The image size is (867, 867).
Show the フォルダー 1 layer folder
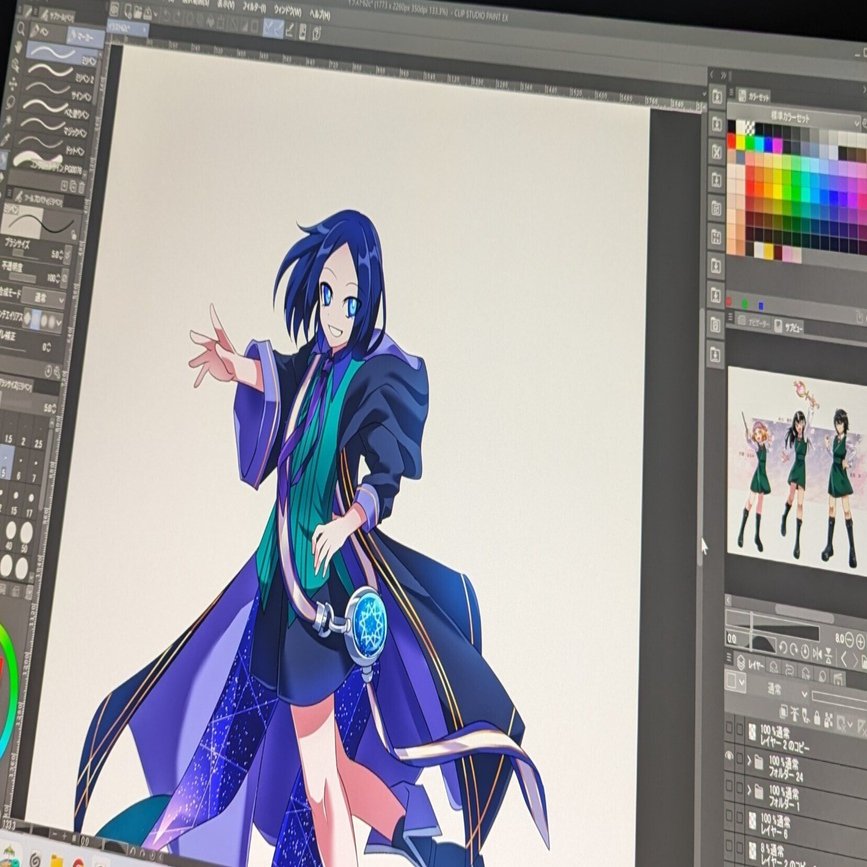729,786
